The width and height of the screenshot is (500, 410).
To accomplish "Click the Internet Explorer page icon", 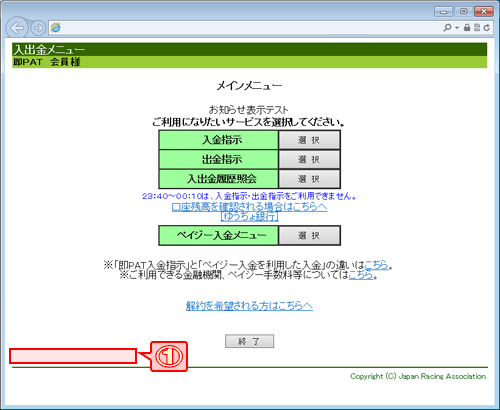I will click(x=56, y=28).
